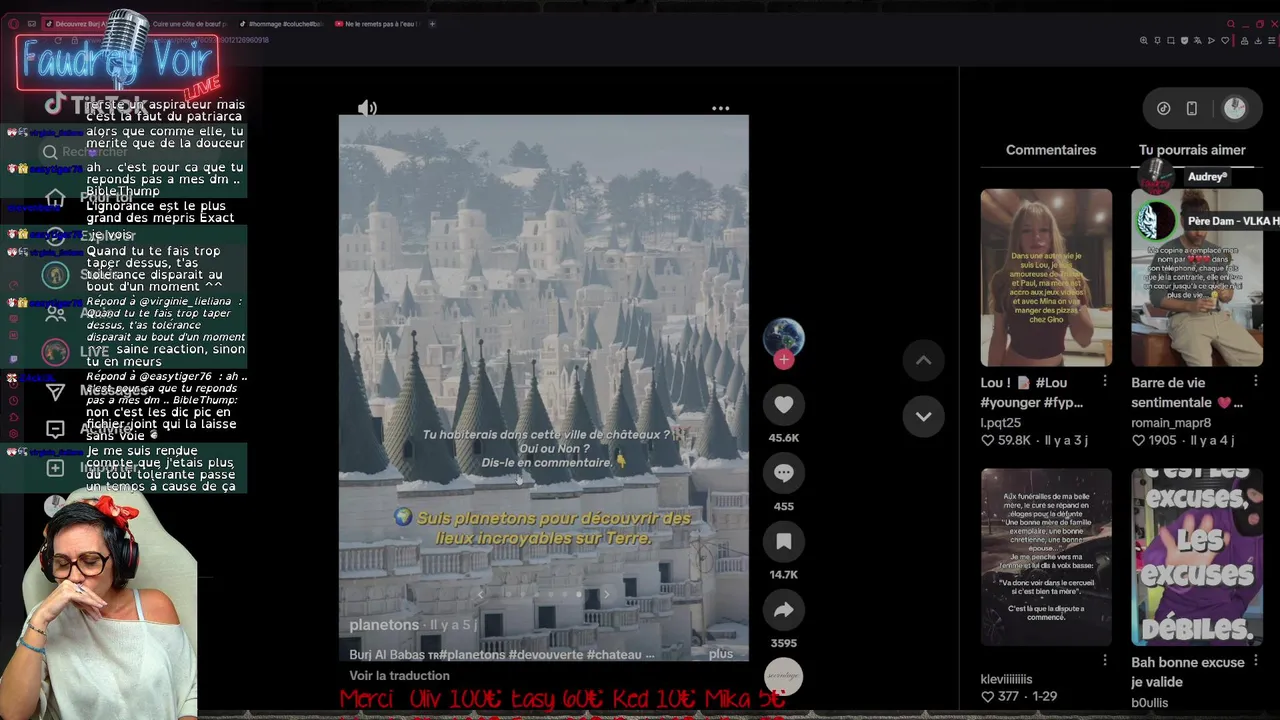Screen dimensions: 1280x720
Task: Open the sound disc icon below share
Action: click(784, 677)
